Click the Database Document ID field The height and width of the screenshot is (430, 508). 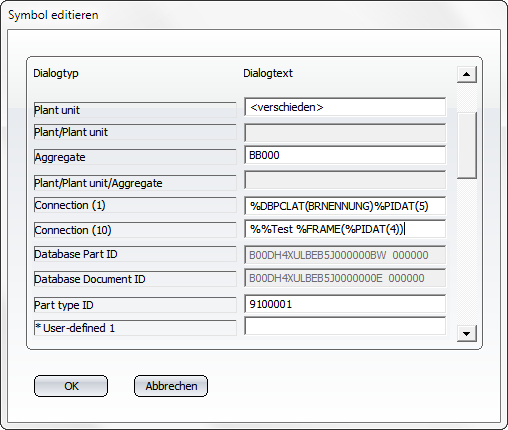345,278
